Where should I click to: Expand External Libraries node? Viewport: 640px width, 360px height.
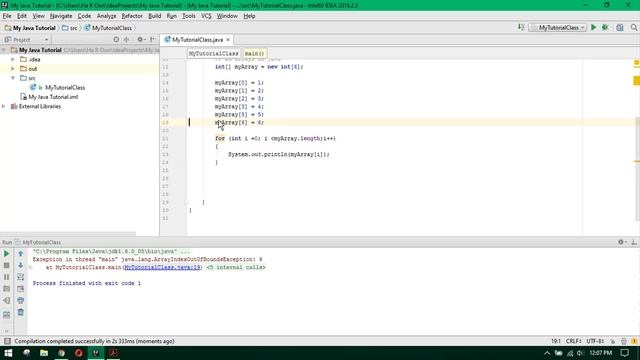[4, 106]
